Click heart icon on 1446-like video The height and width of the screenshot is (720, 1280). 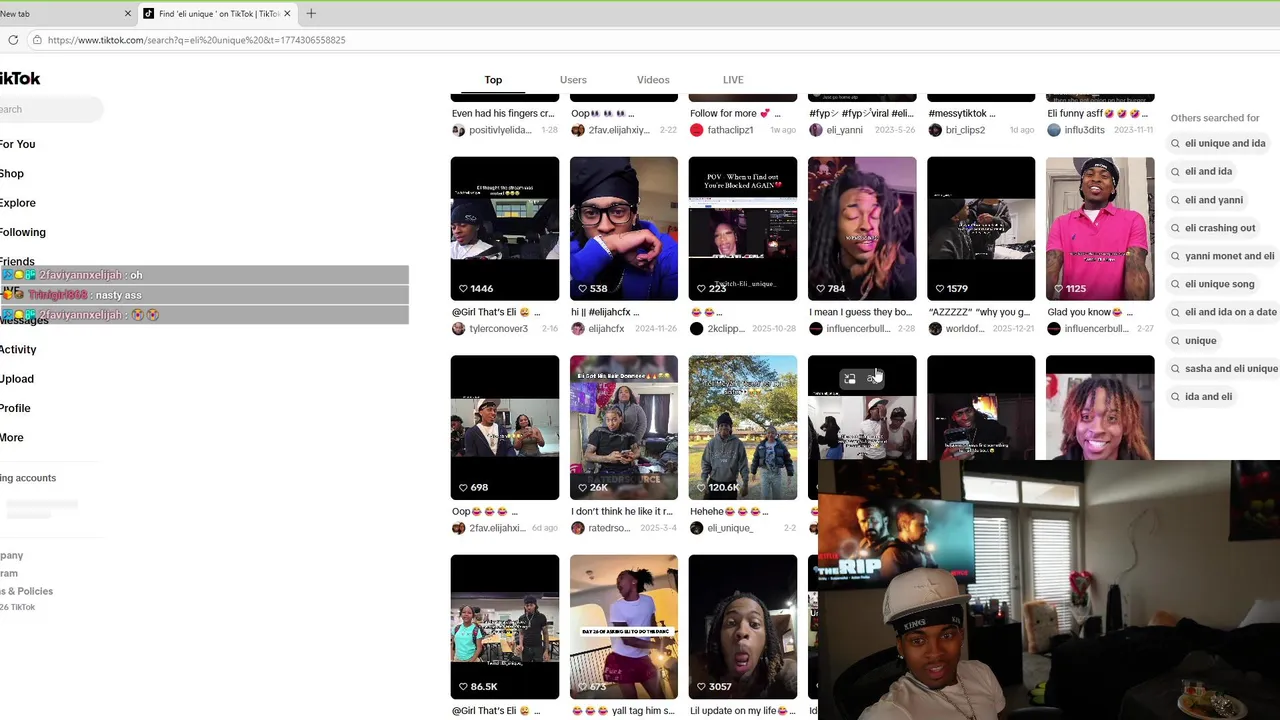[463, 288]
